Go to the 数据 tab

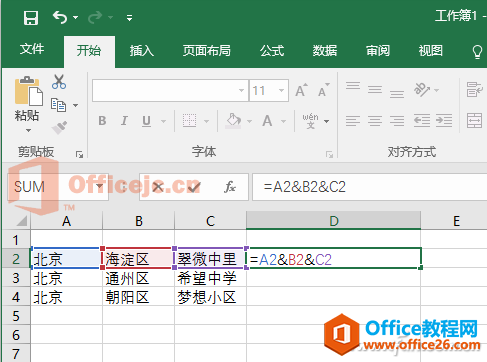pos(325,51)
